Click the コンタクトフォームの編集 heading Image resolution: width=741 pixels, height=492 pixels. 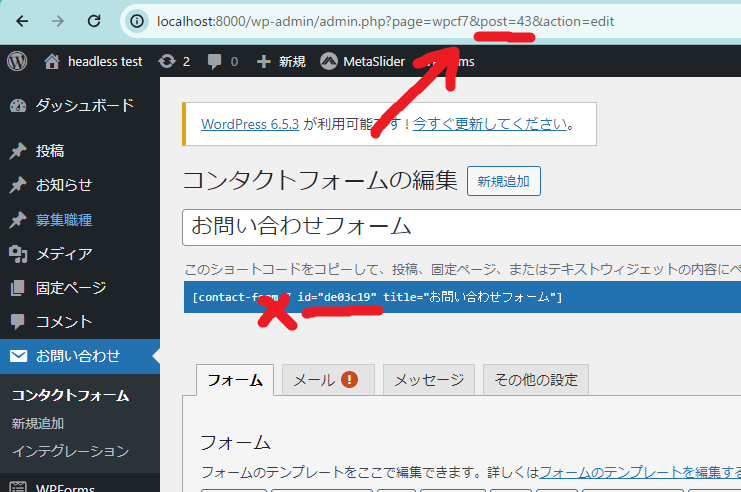click(x=320, y=181)
